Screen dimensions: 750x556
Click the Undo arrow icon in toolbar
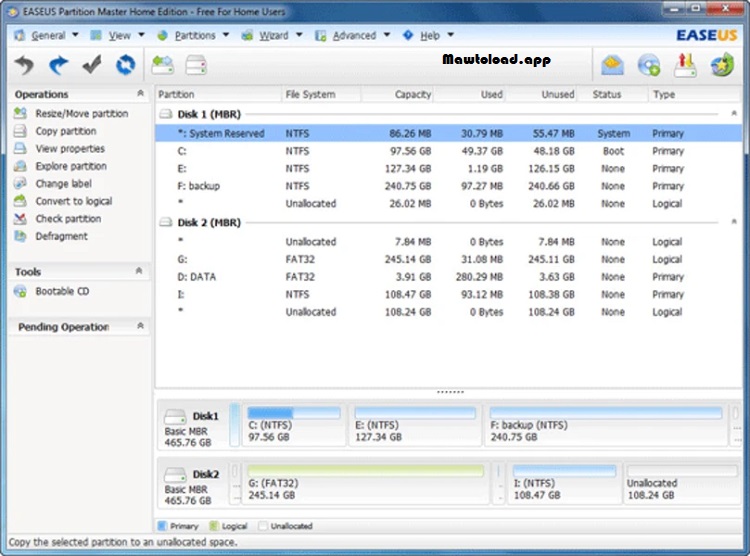[x=24, y=65]
